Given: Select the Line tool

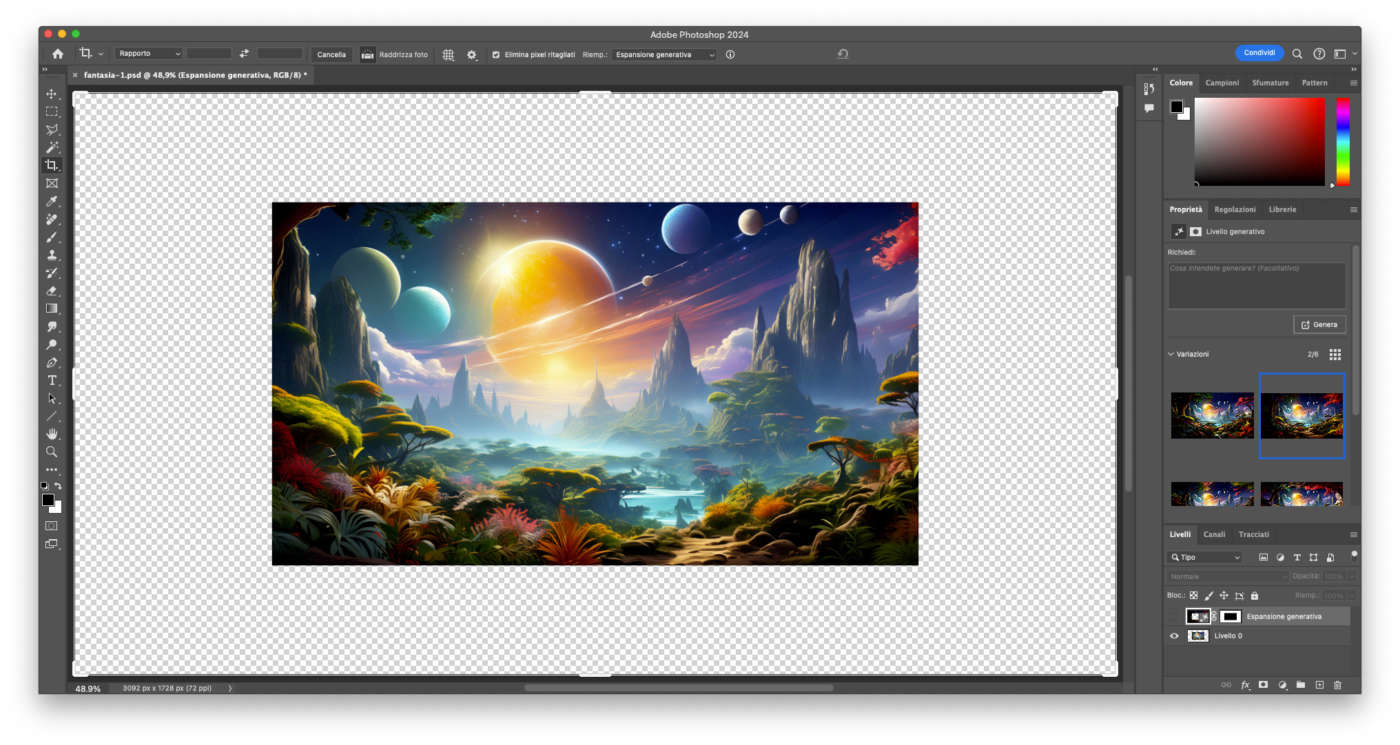Looking at the screenshot, I should click(x=52, y=416).
